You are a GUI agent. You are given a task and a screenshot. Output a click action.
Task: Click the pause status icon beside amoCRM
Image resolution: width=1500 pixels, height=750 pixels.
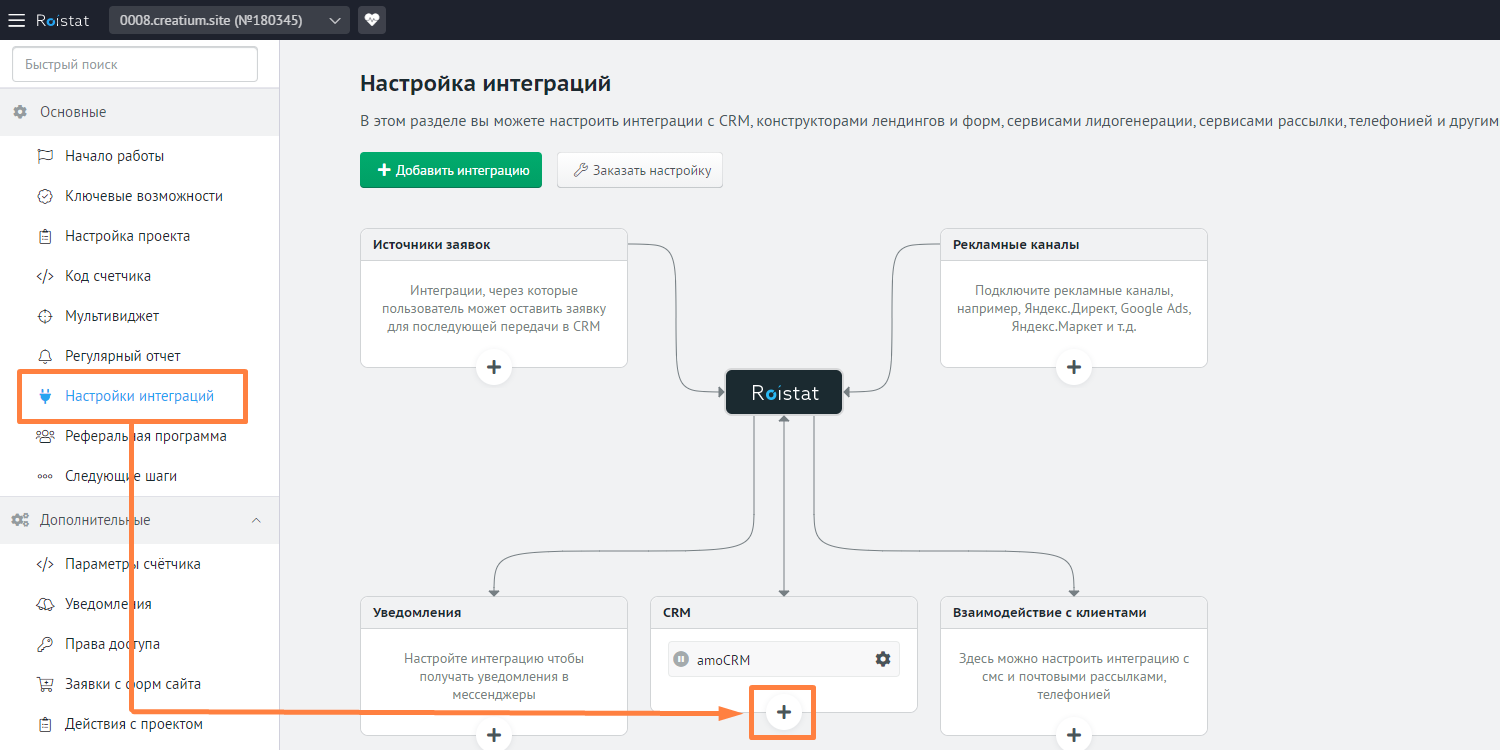coord(681,659)
